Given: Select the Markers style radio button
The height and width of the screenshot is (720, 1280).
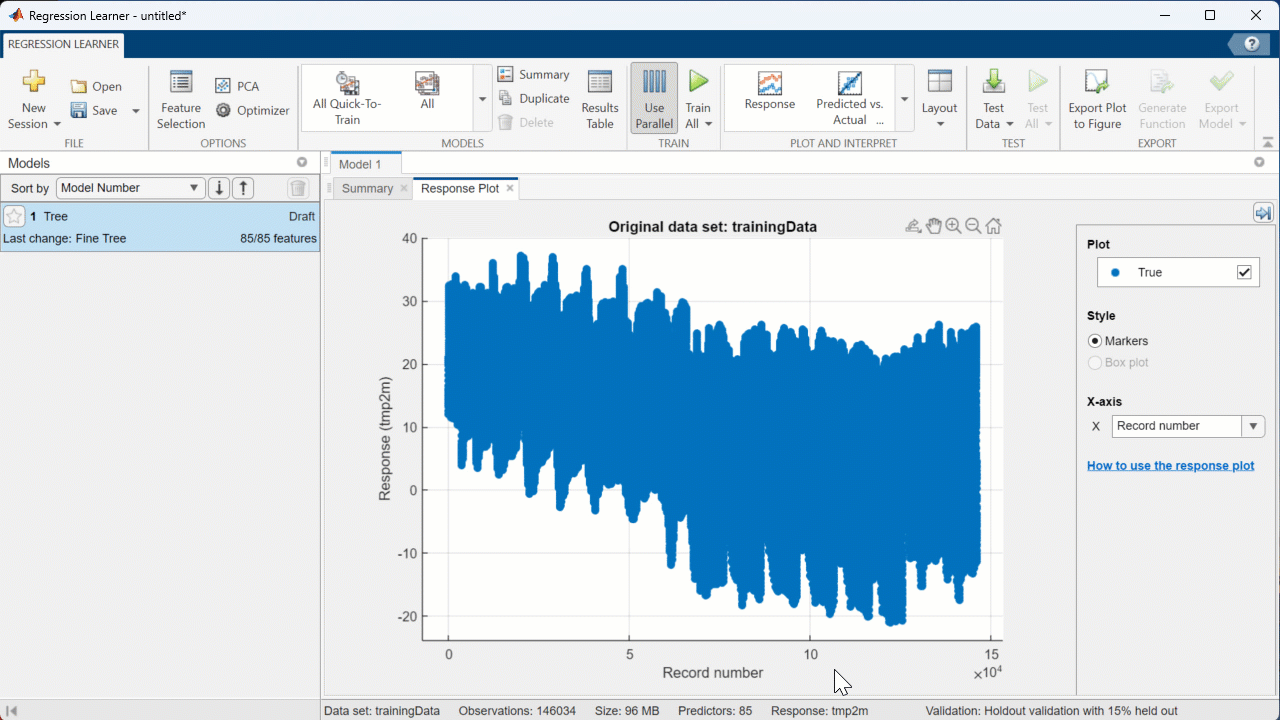Looking at the screenshot, I should pos(1095,341).
